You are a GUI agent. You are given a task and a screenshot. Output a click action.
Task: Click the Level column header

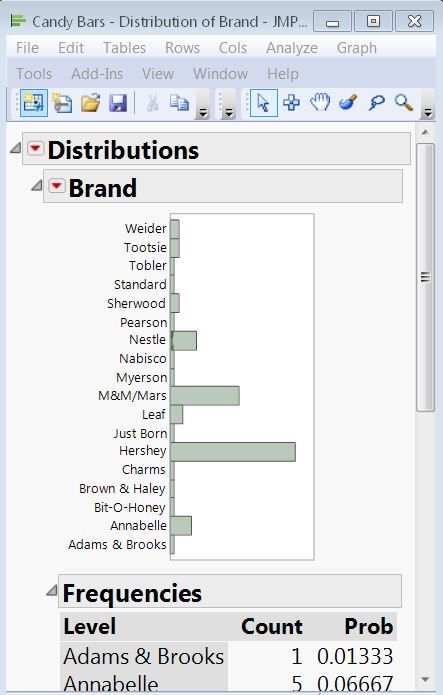[x=90, y=626]
